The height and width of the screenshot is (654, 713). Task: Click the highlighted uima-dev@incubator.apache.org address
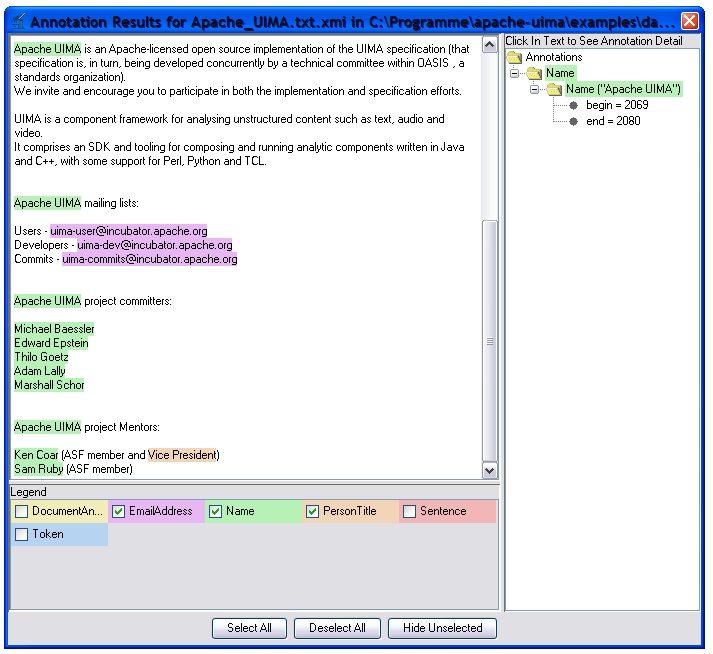(x=154, y=245)
